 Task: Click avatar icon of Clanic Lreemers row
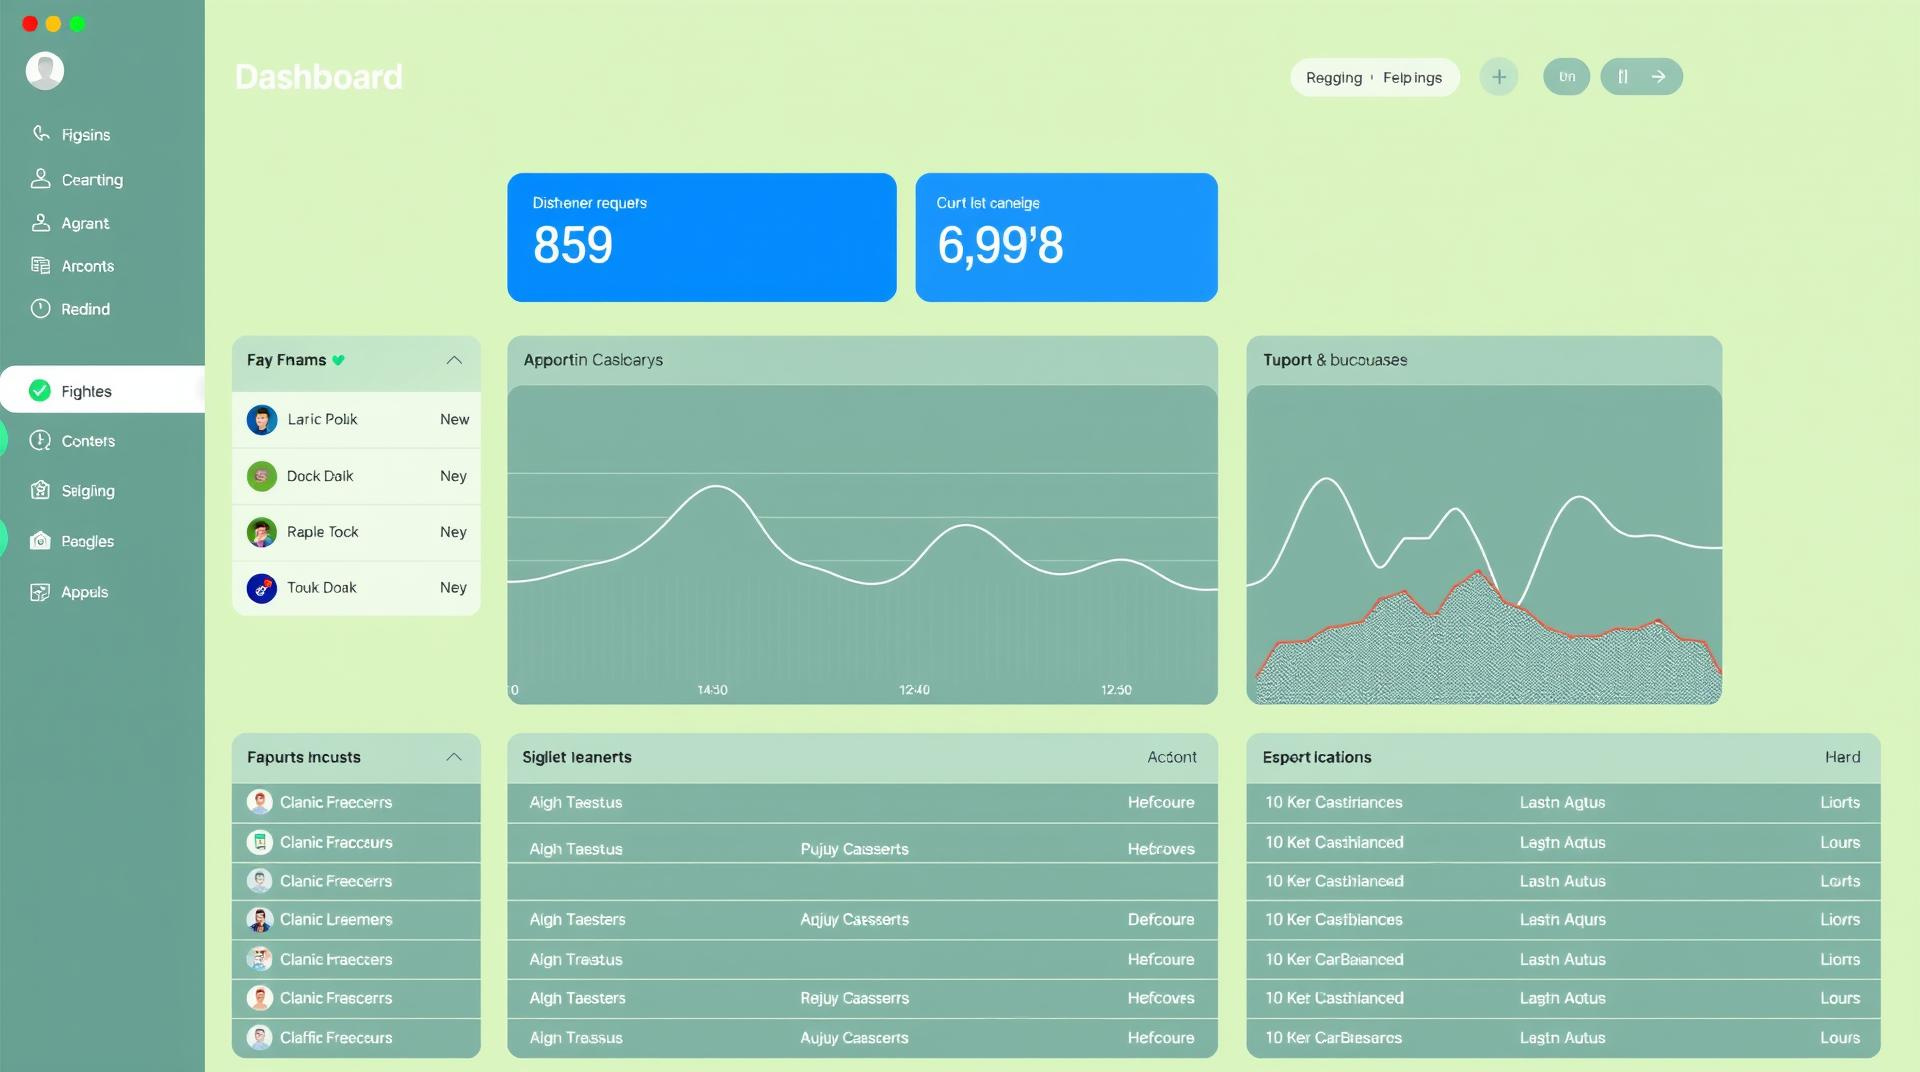coord(260,920)
